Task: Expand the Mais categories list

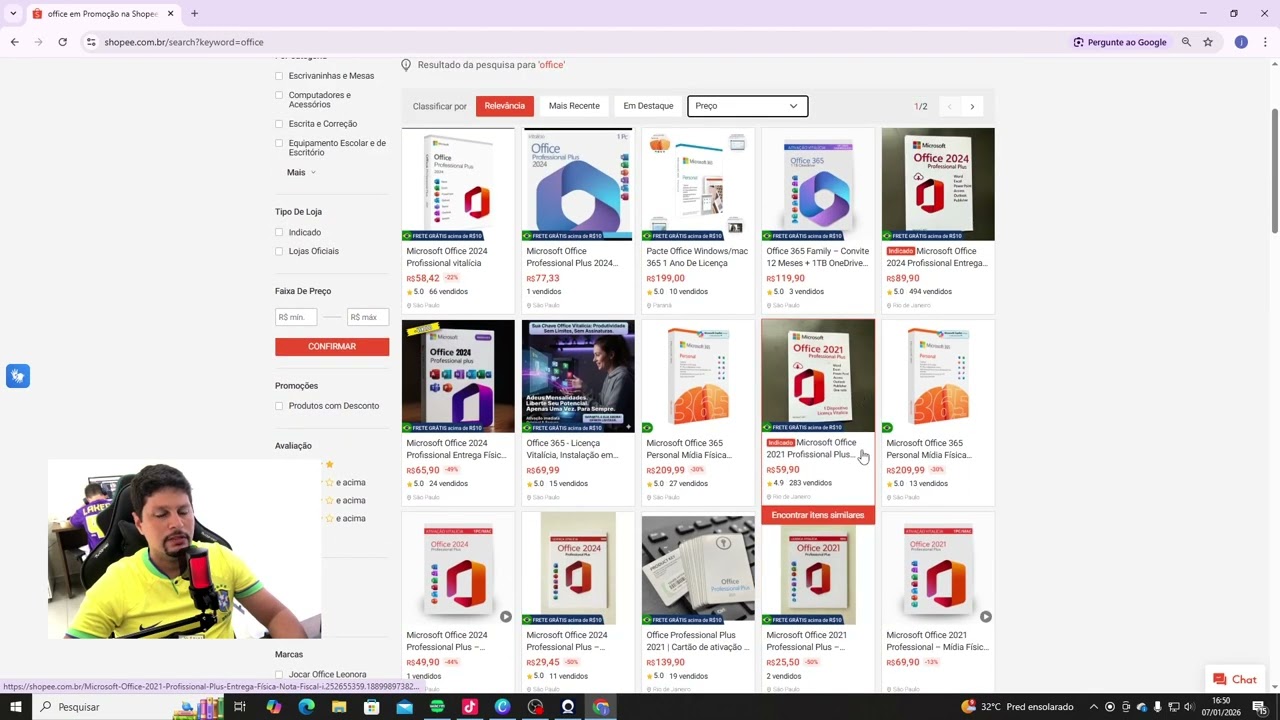Action: pyautogui.click(x=301, y=172)
